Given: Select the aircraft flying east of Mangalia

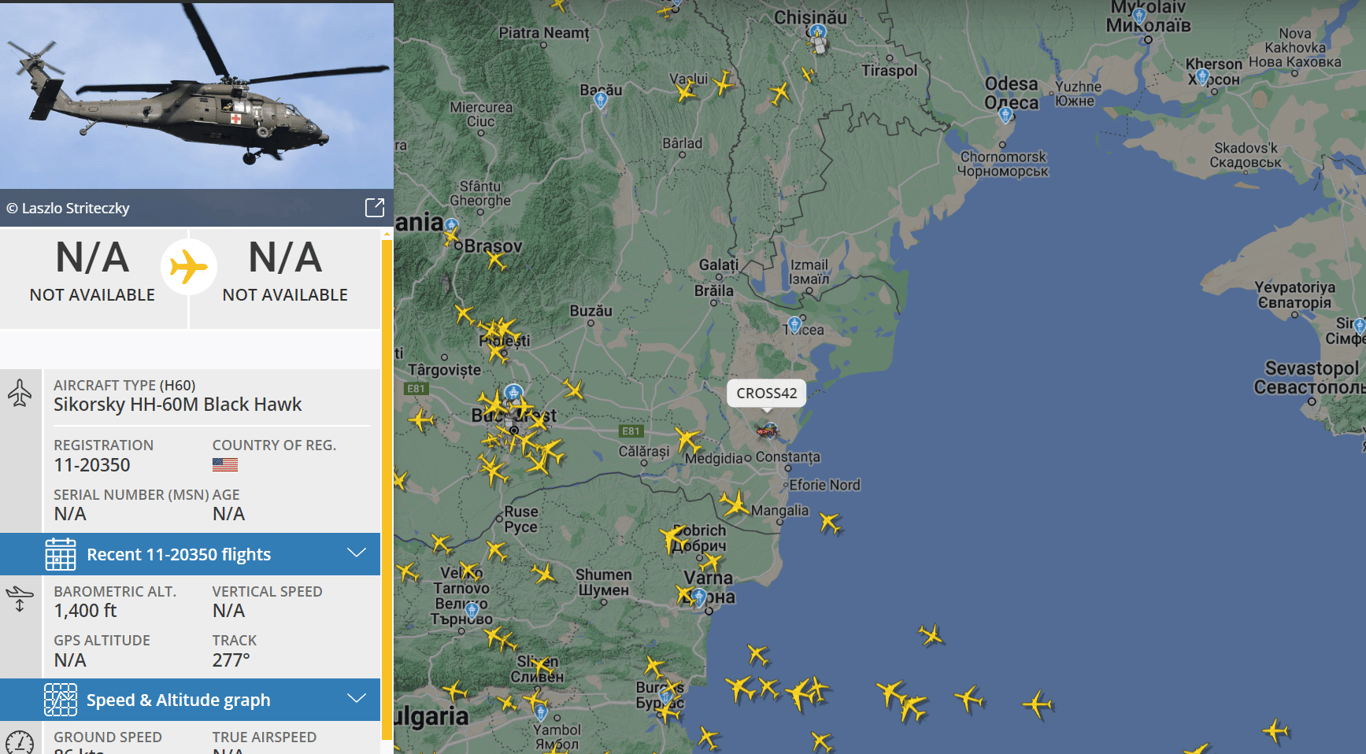Looking at the screenshot, I should [829, 522].
